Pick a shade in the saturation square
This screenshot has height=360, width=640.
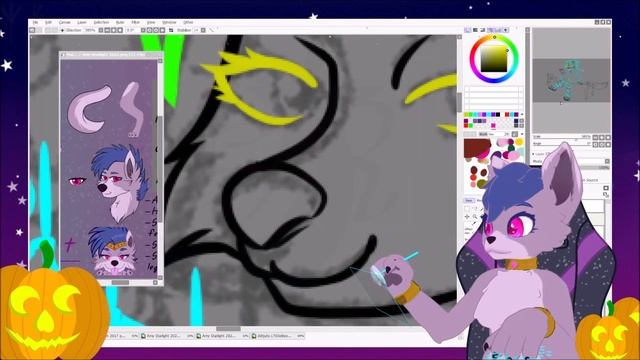click(x=494, y=59)
